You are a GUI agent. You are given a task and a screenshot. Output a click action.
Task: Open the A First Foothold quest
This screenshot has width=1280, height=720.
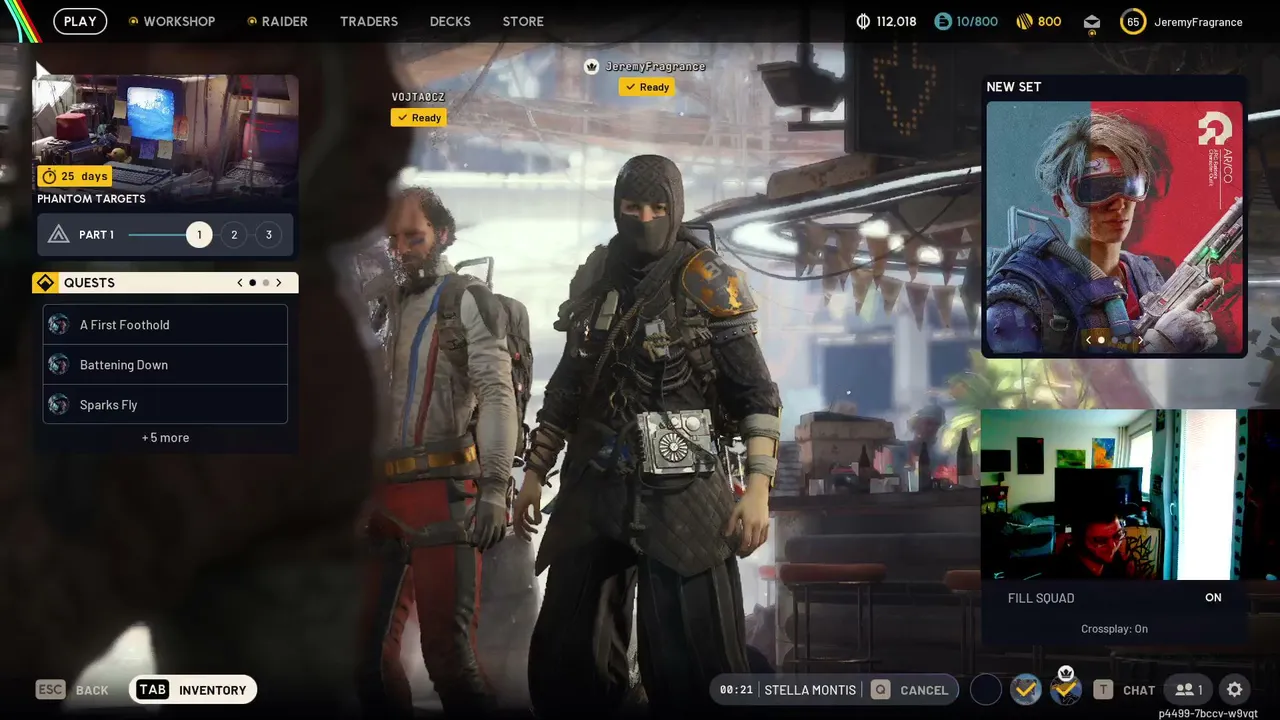(165, 325)
